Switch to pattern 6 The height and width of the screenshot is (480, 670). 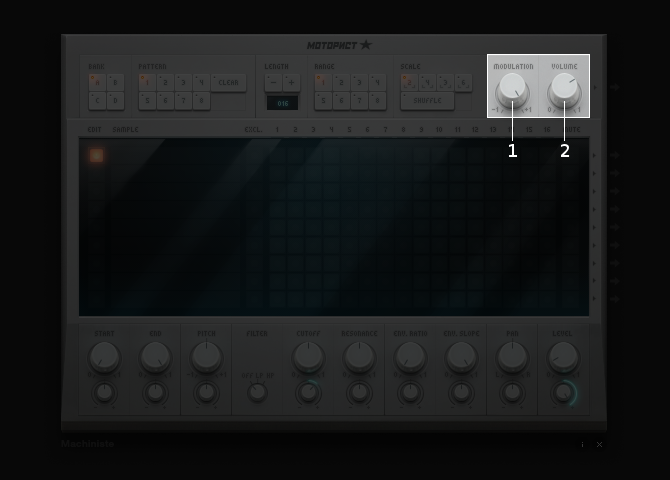[165, 101]
